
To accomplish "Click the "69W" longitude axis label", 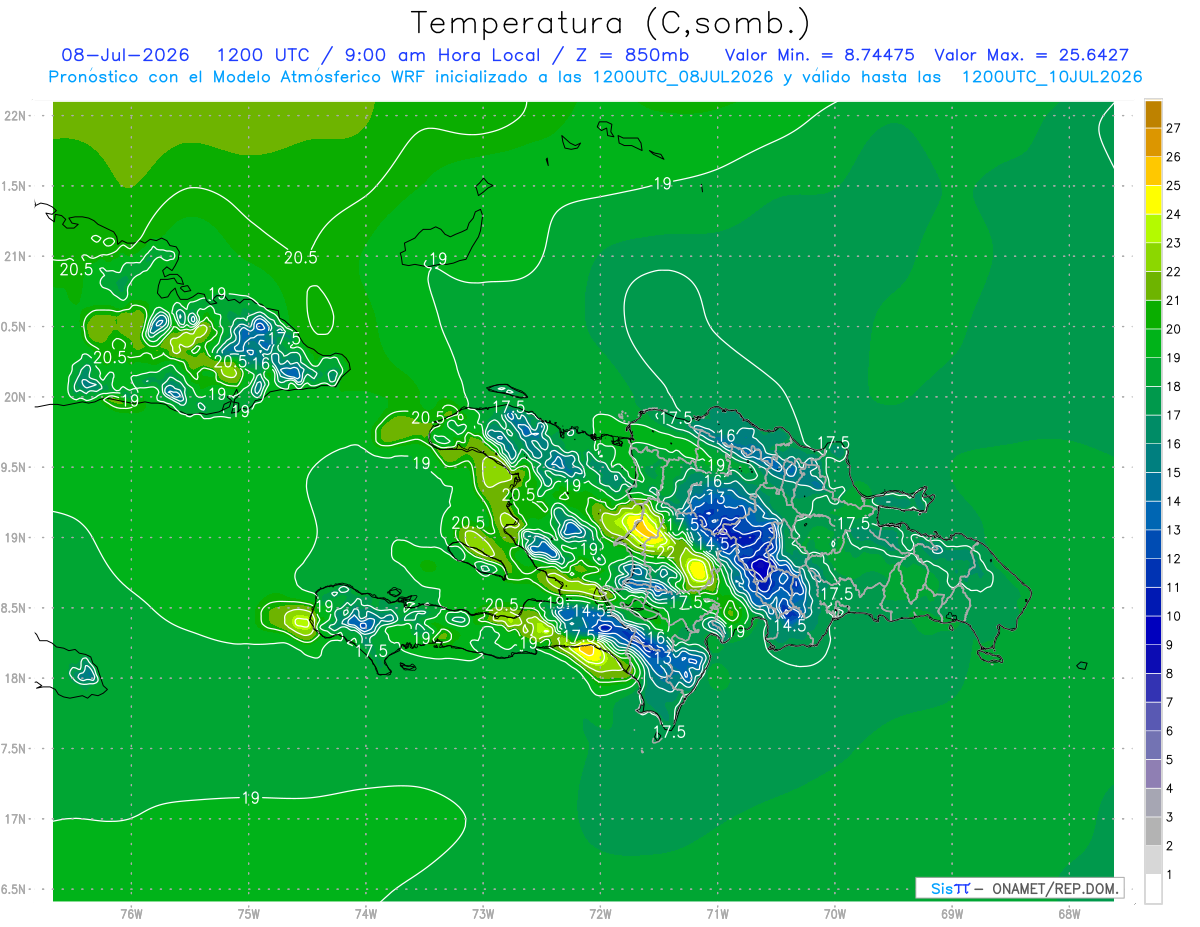I will [x=952, y=913].
